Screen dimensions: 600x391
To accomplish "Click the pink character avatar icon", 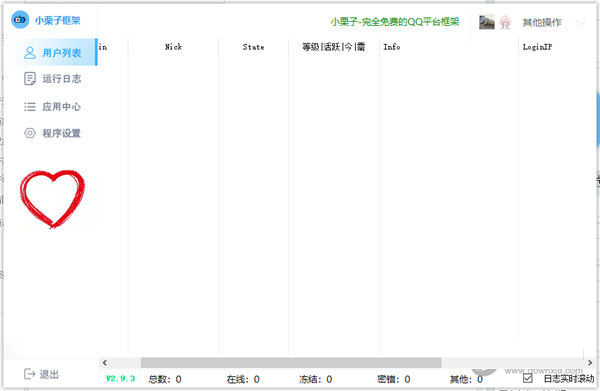I will pyautogui.click(x=505, y=22).
